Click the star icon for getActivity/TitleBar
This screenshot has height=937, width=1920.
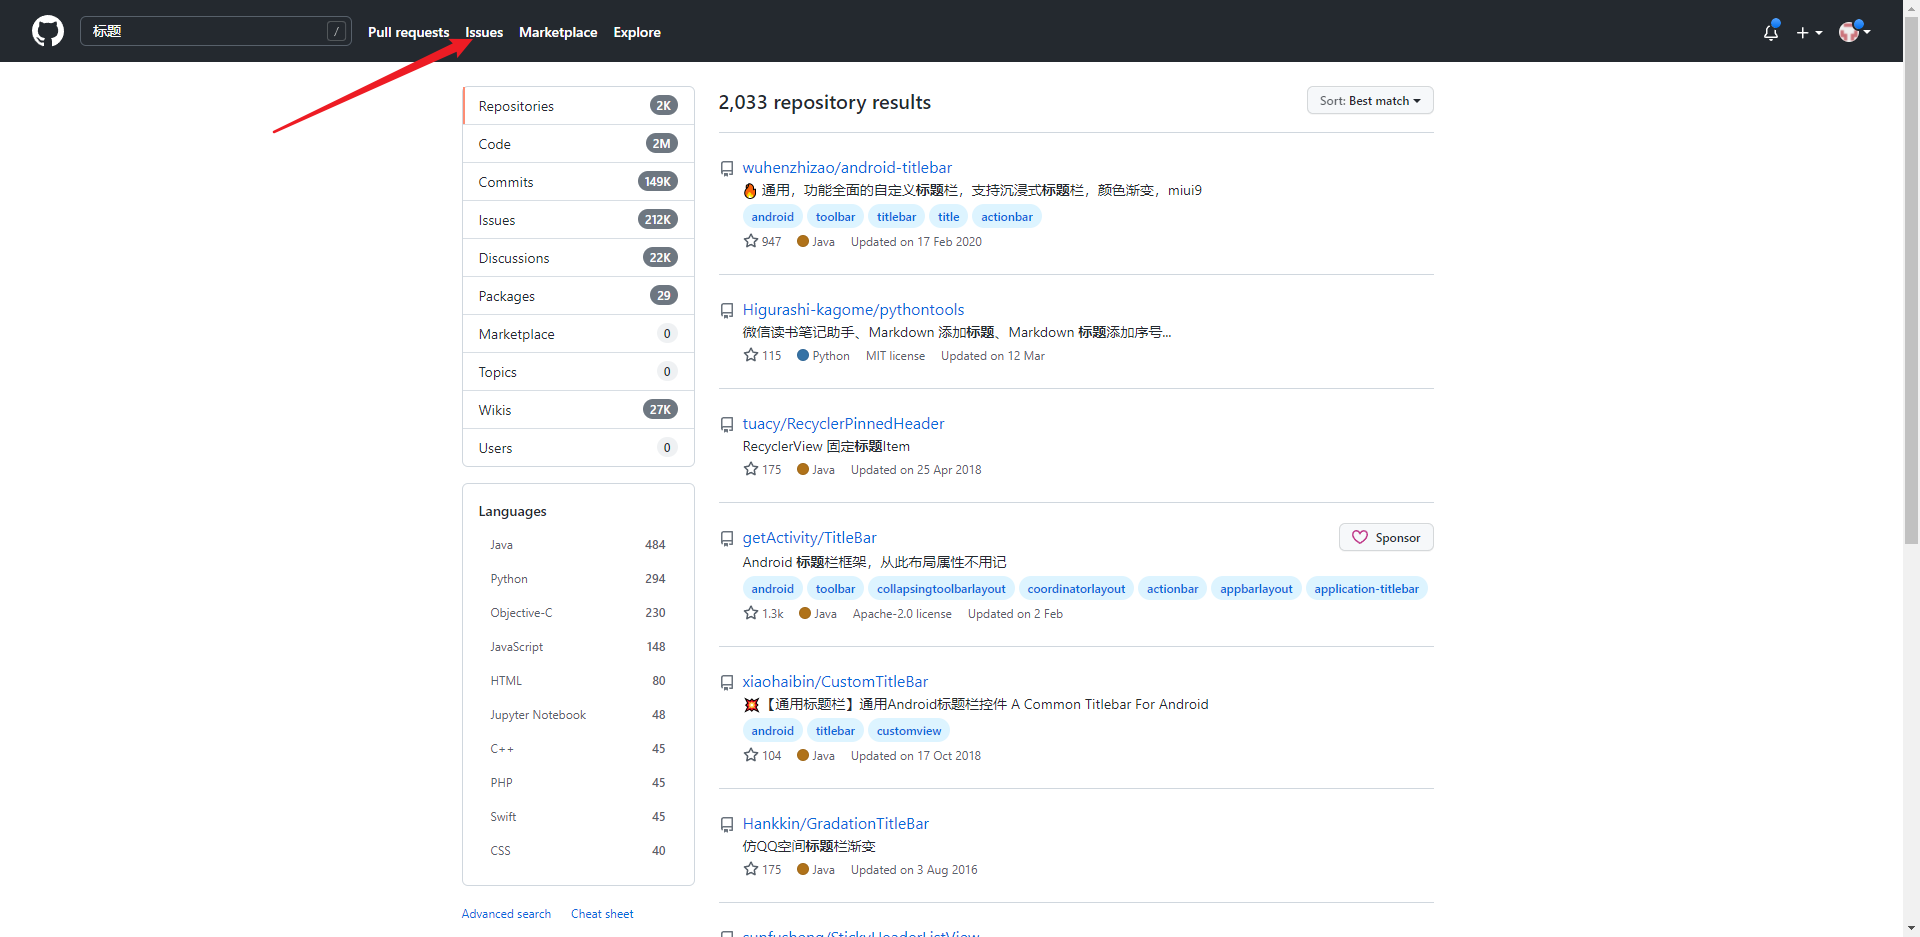751,613
